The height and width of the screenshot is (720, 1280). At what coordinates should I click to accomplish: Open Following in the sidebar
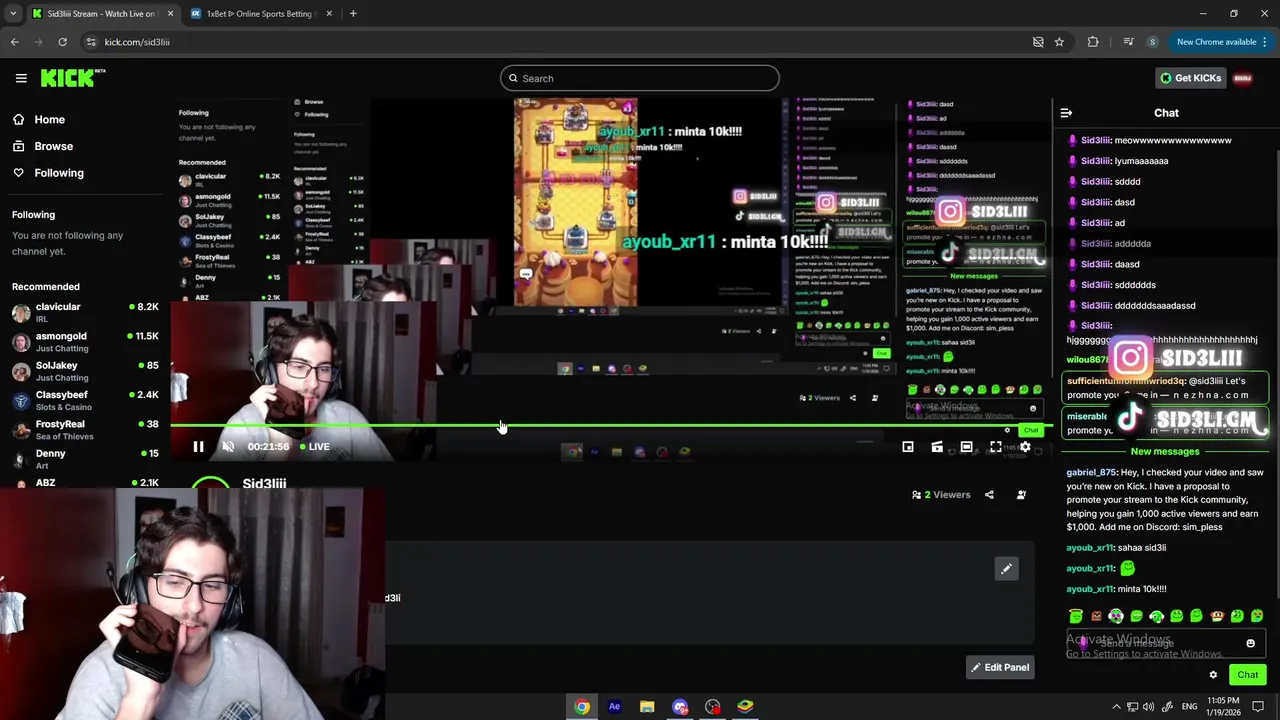point(50,173)
